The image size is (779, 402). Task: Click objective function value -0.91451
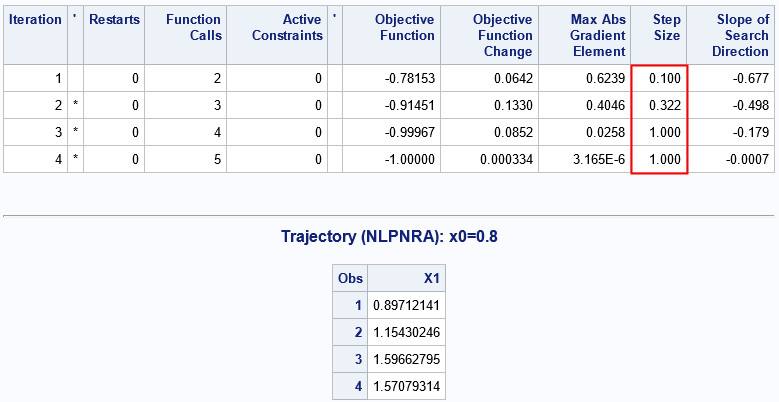pos(407,106)
